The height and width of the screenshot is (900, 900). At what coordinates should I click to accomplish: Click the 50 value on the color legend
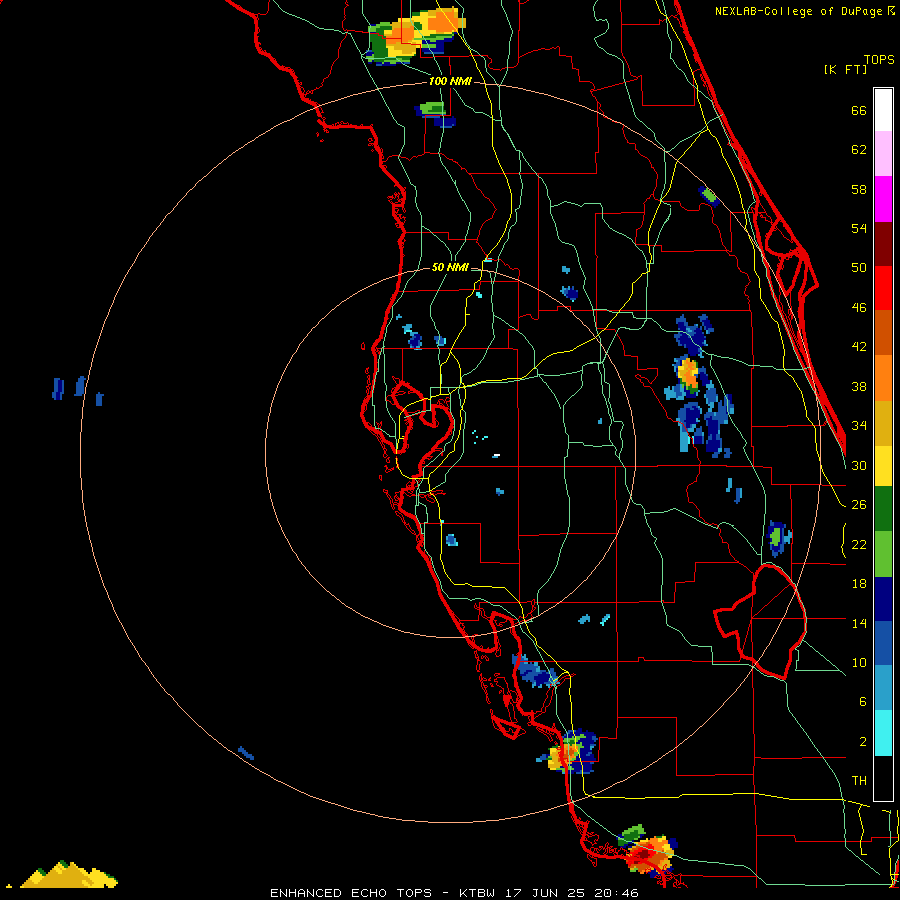pyautogui.click(x=859, y=268)
